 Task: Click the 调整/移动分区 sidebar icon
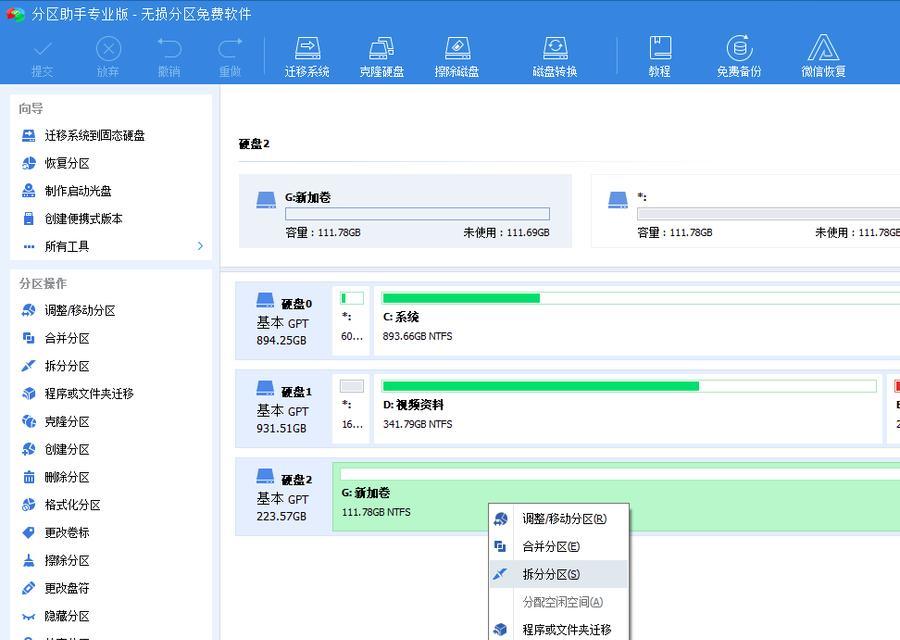click(29, 311)
